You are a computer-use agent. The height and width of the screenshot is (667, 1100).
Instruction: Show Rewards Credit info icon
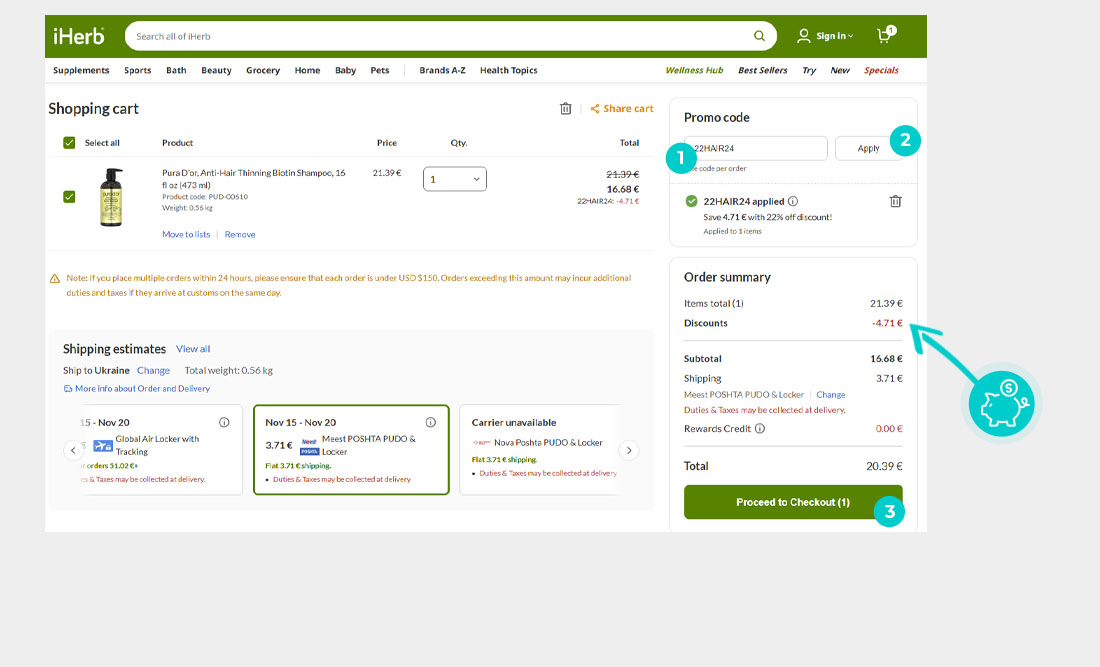760,429
